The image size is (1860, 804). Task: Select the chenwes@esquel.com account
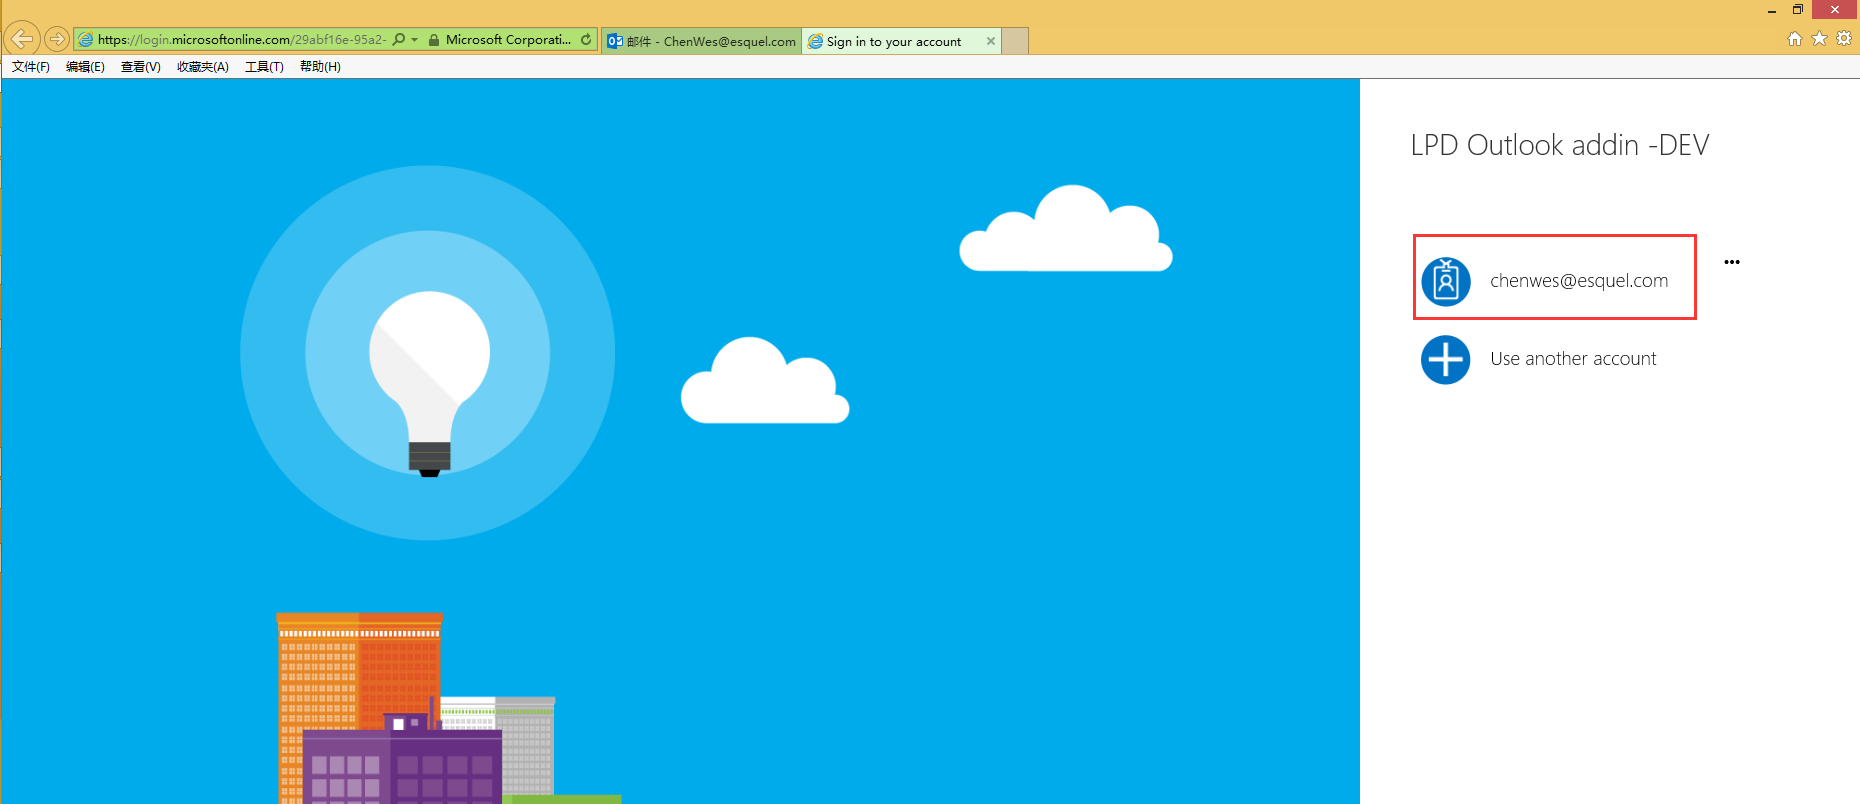[1555, 277]
